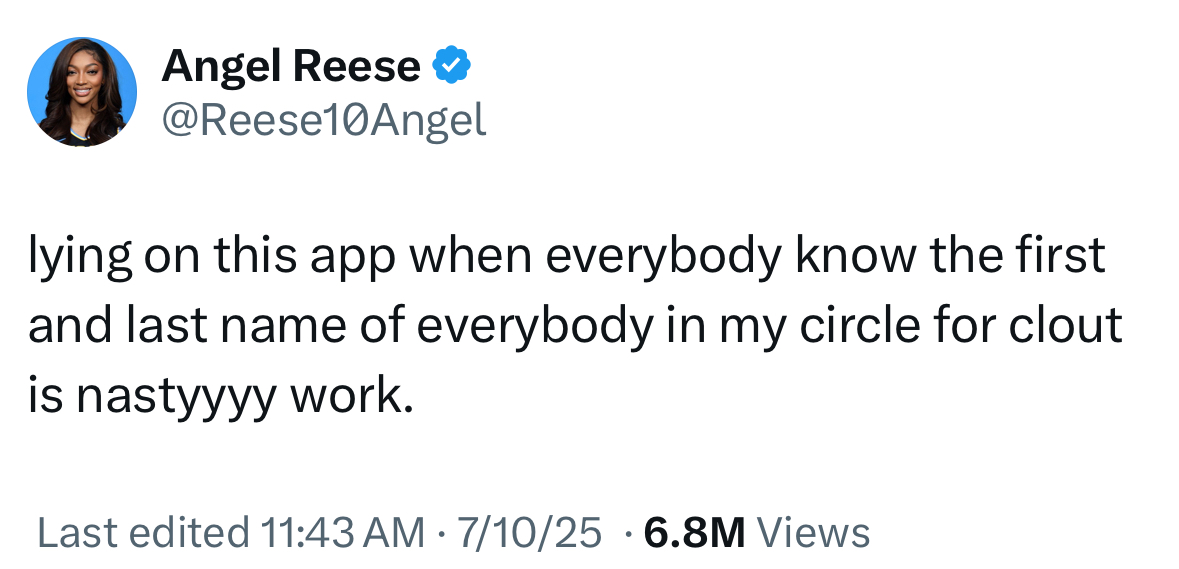1179x569 pixels.
Task: Open Angel Reese's profile picture
Action: [x=82, y=92]
